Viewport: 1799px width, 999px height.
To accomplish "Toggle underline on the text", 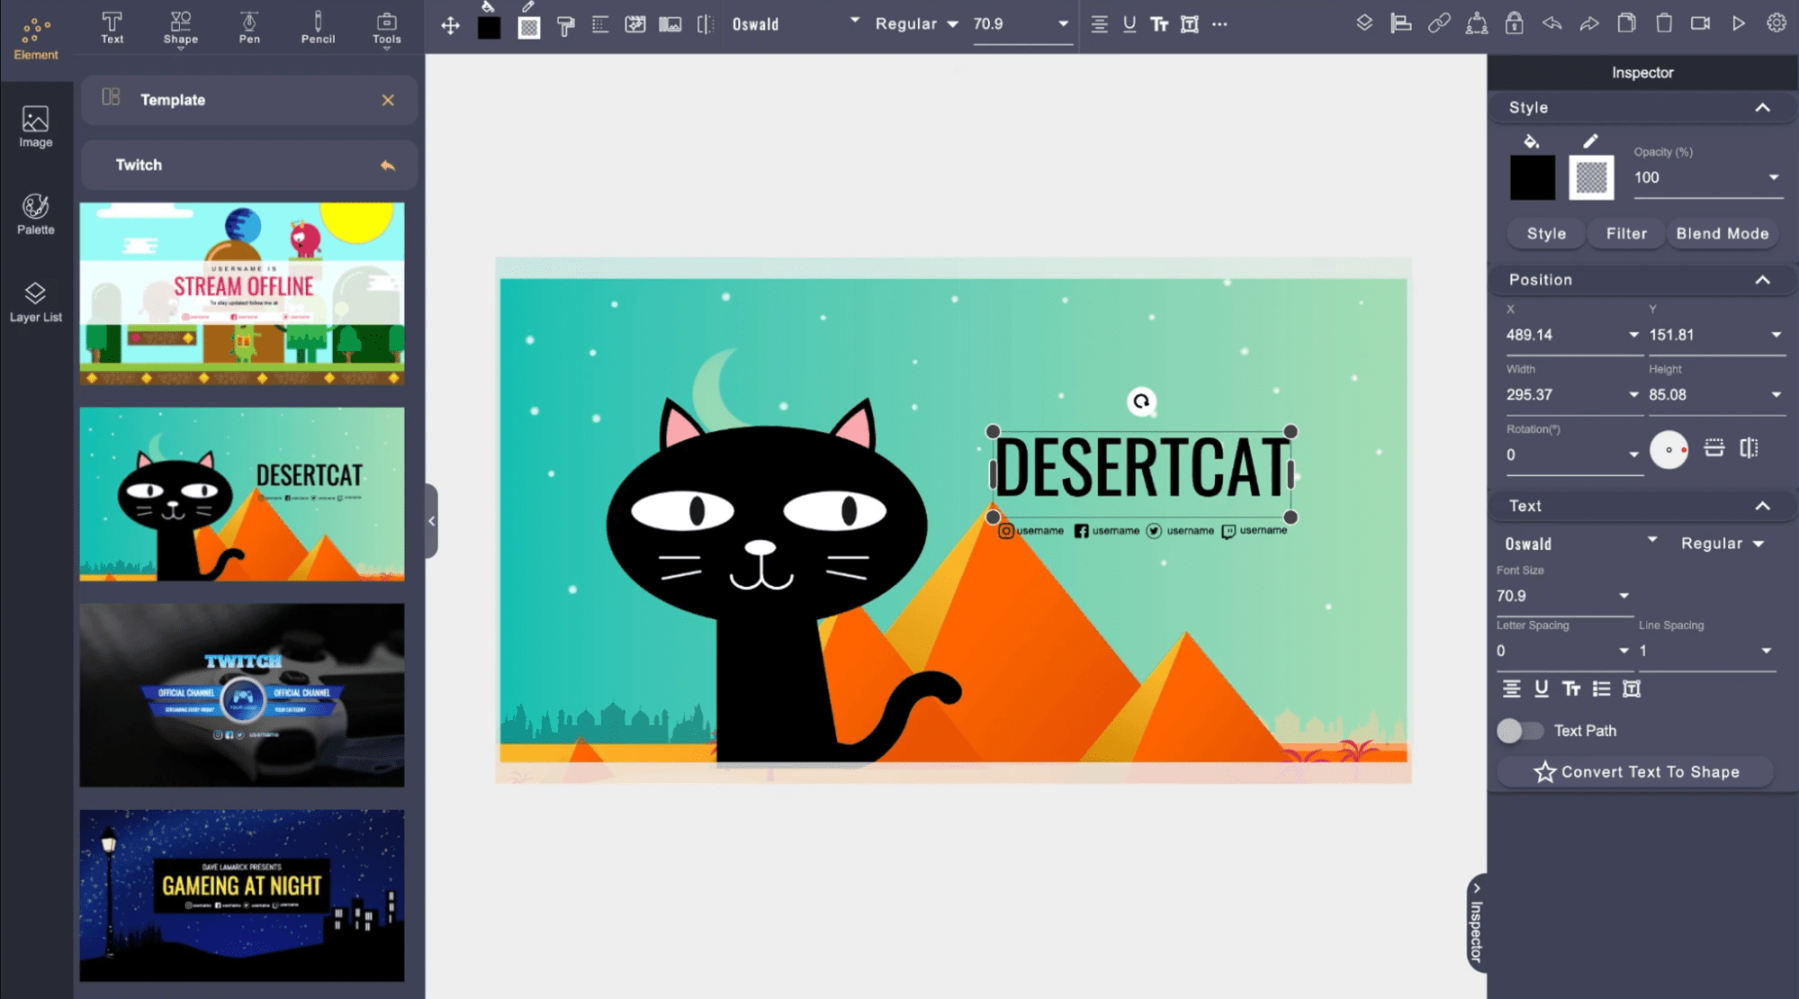I will click(1541, 689).
